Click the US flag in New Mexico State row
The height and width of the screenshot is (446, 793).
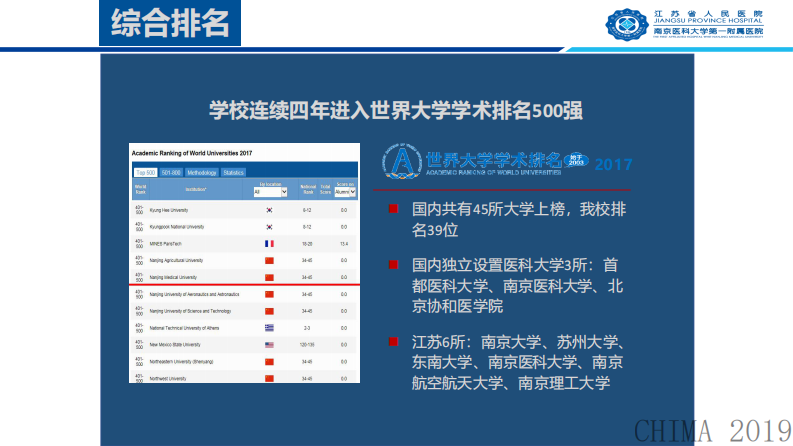(x=269, y=345)
